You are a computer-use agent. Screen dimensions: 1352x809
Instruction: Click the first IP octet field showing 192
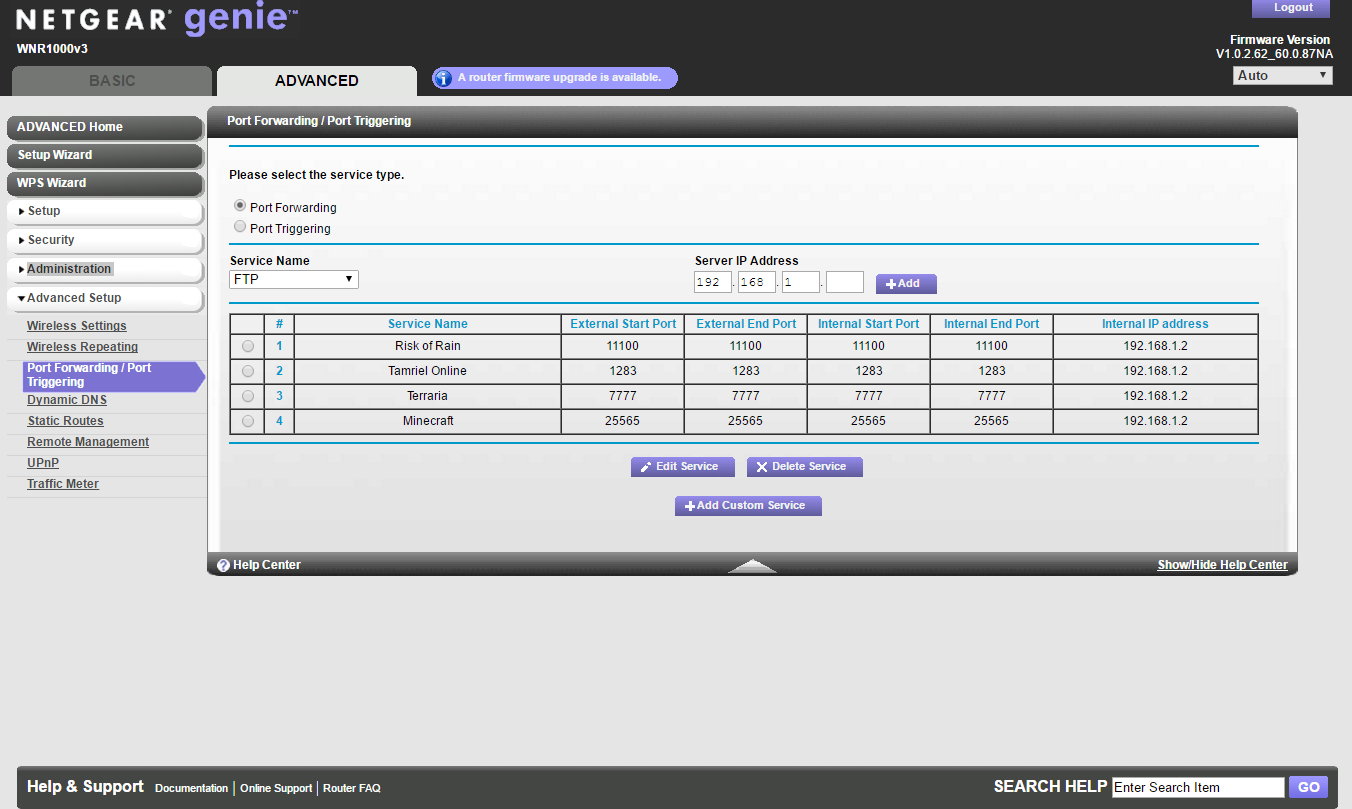coord(713,282)
